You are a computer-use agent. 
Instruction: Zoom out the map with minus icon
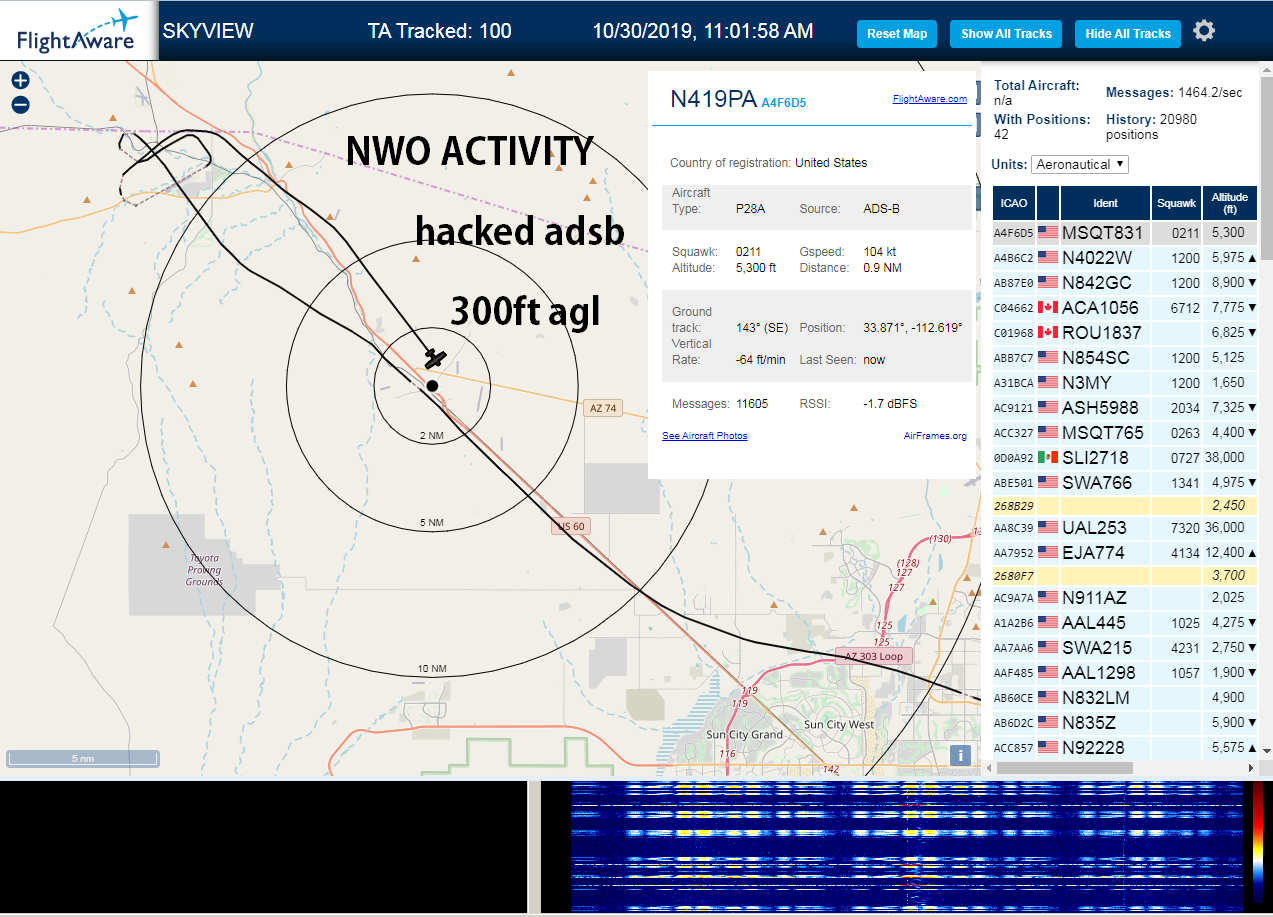coord(20,104)
